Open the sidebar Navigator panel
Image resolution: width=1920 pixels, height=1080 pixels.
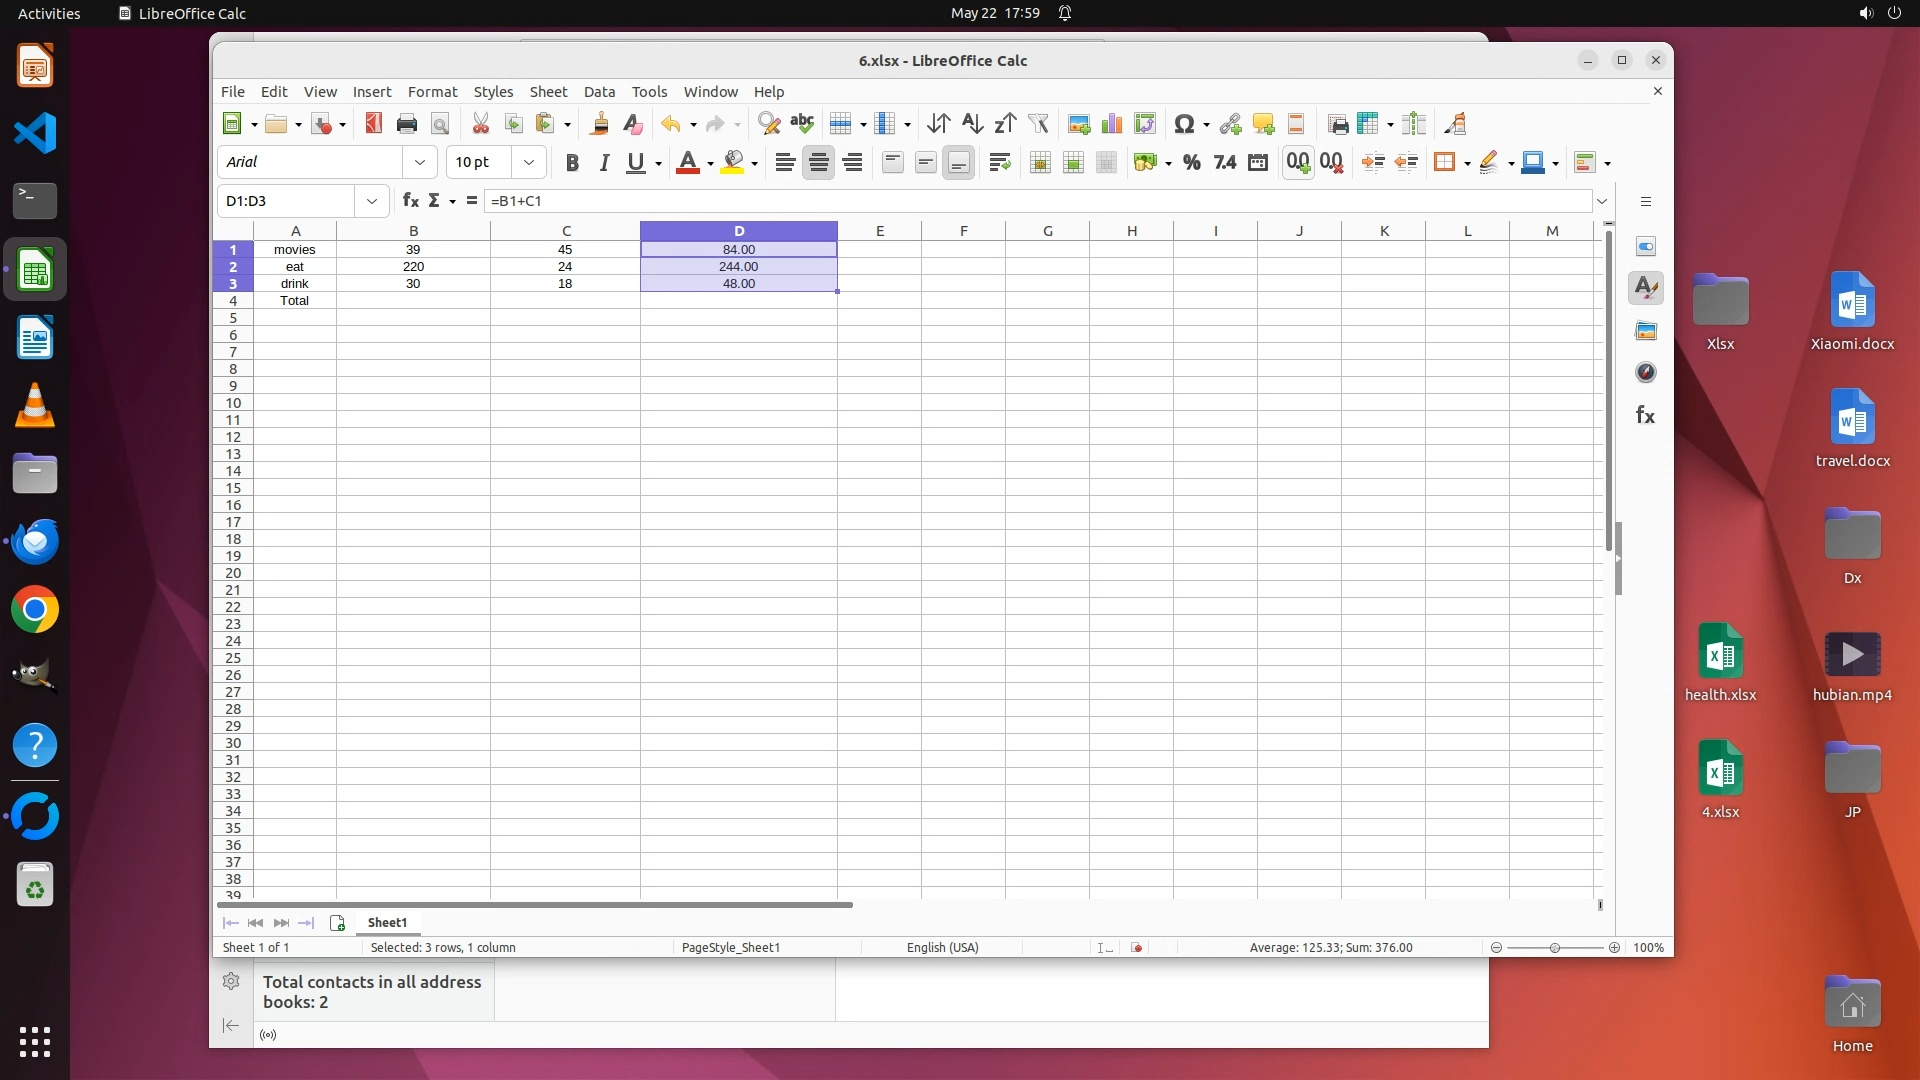pyautogui.click(x=1645, y=373)
